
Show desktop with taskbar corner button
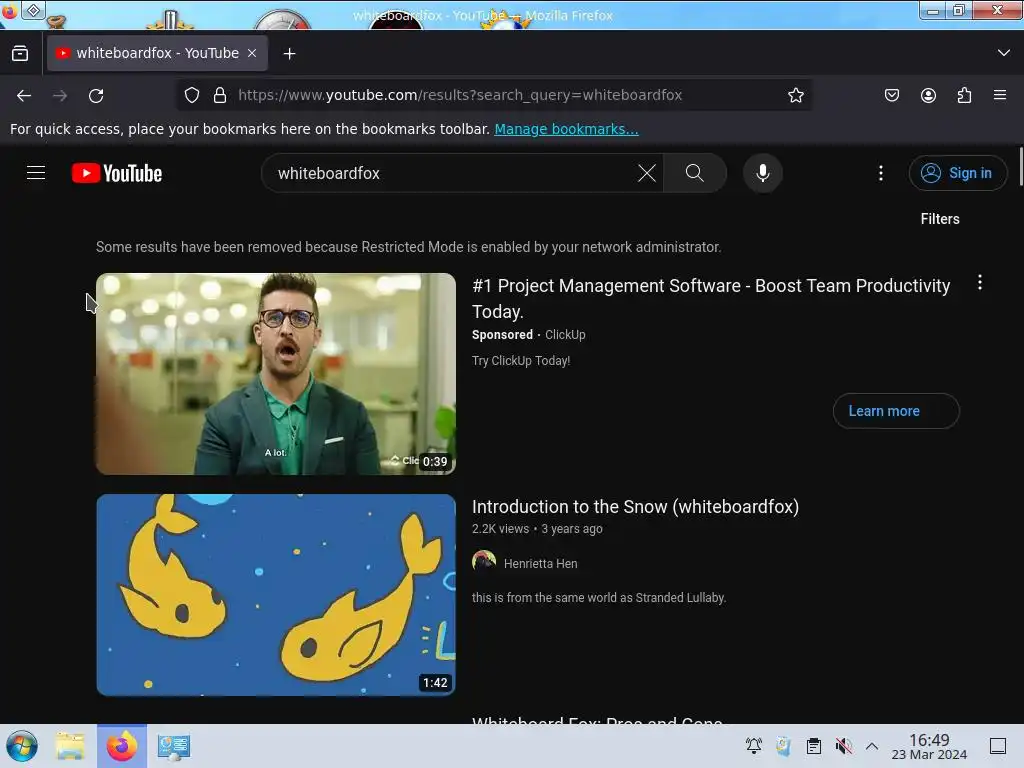click(x=998, y=746)
